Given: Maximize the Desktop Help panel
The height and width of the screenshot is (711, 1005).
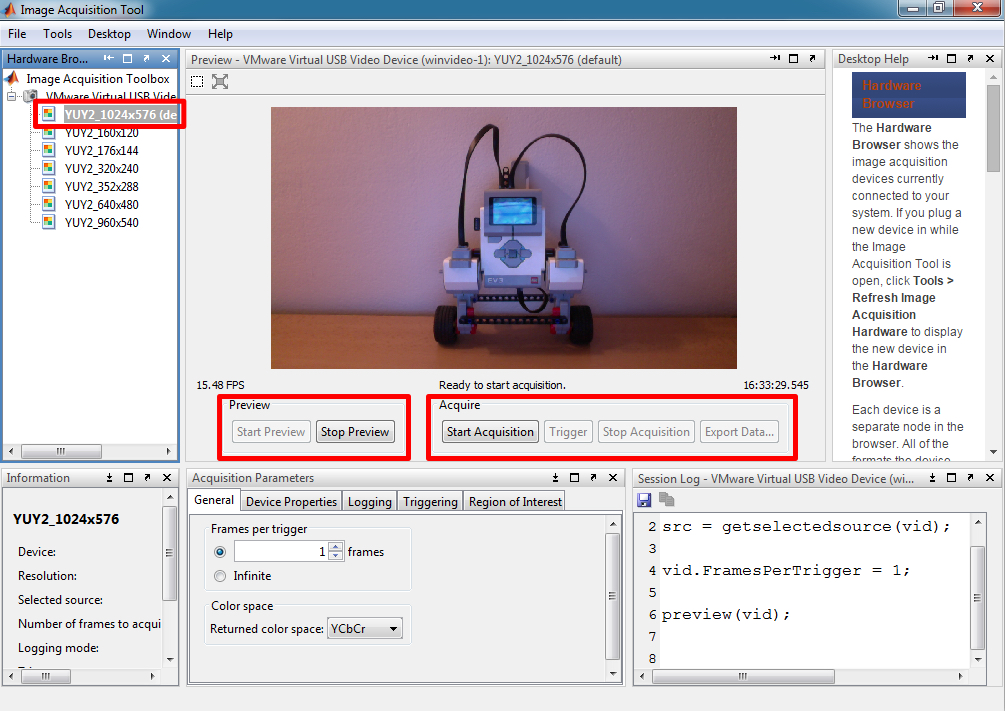Looking at the screenshot, I should coord(952,58).
